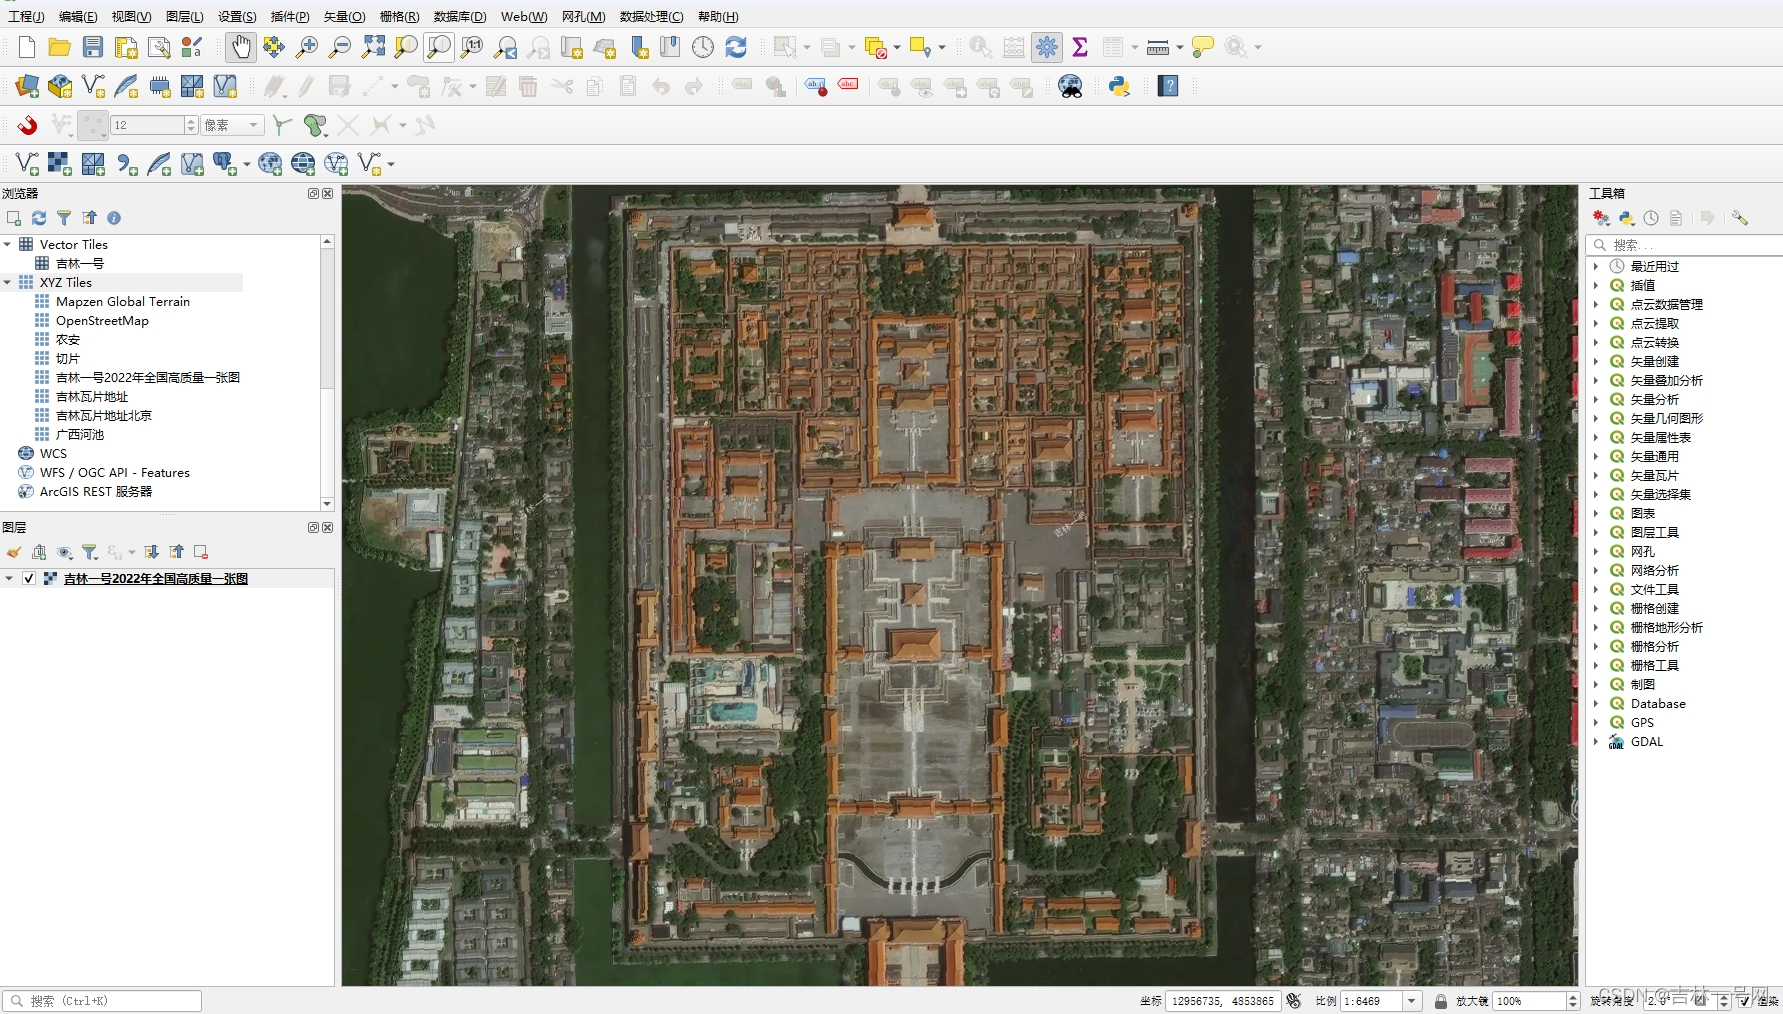This screenshot has height=1014, width=1783.
Task: Refresh the map canvas
Action: tap(736, 47)
